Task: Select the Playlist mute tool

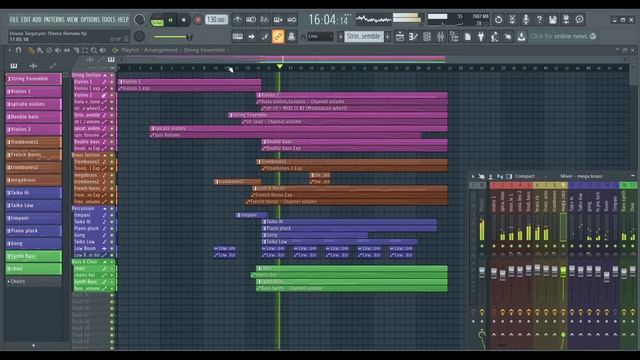Action: coord(58,50)
